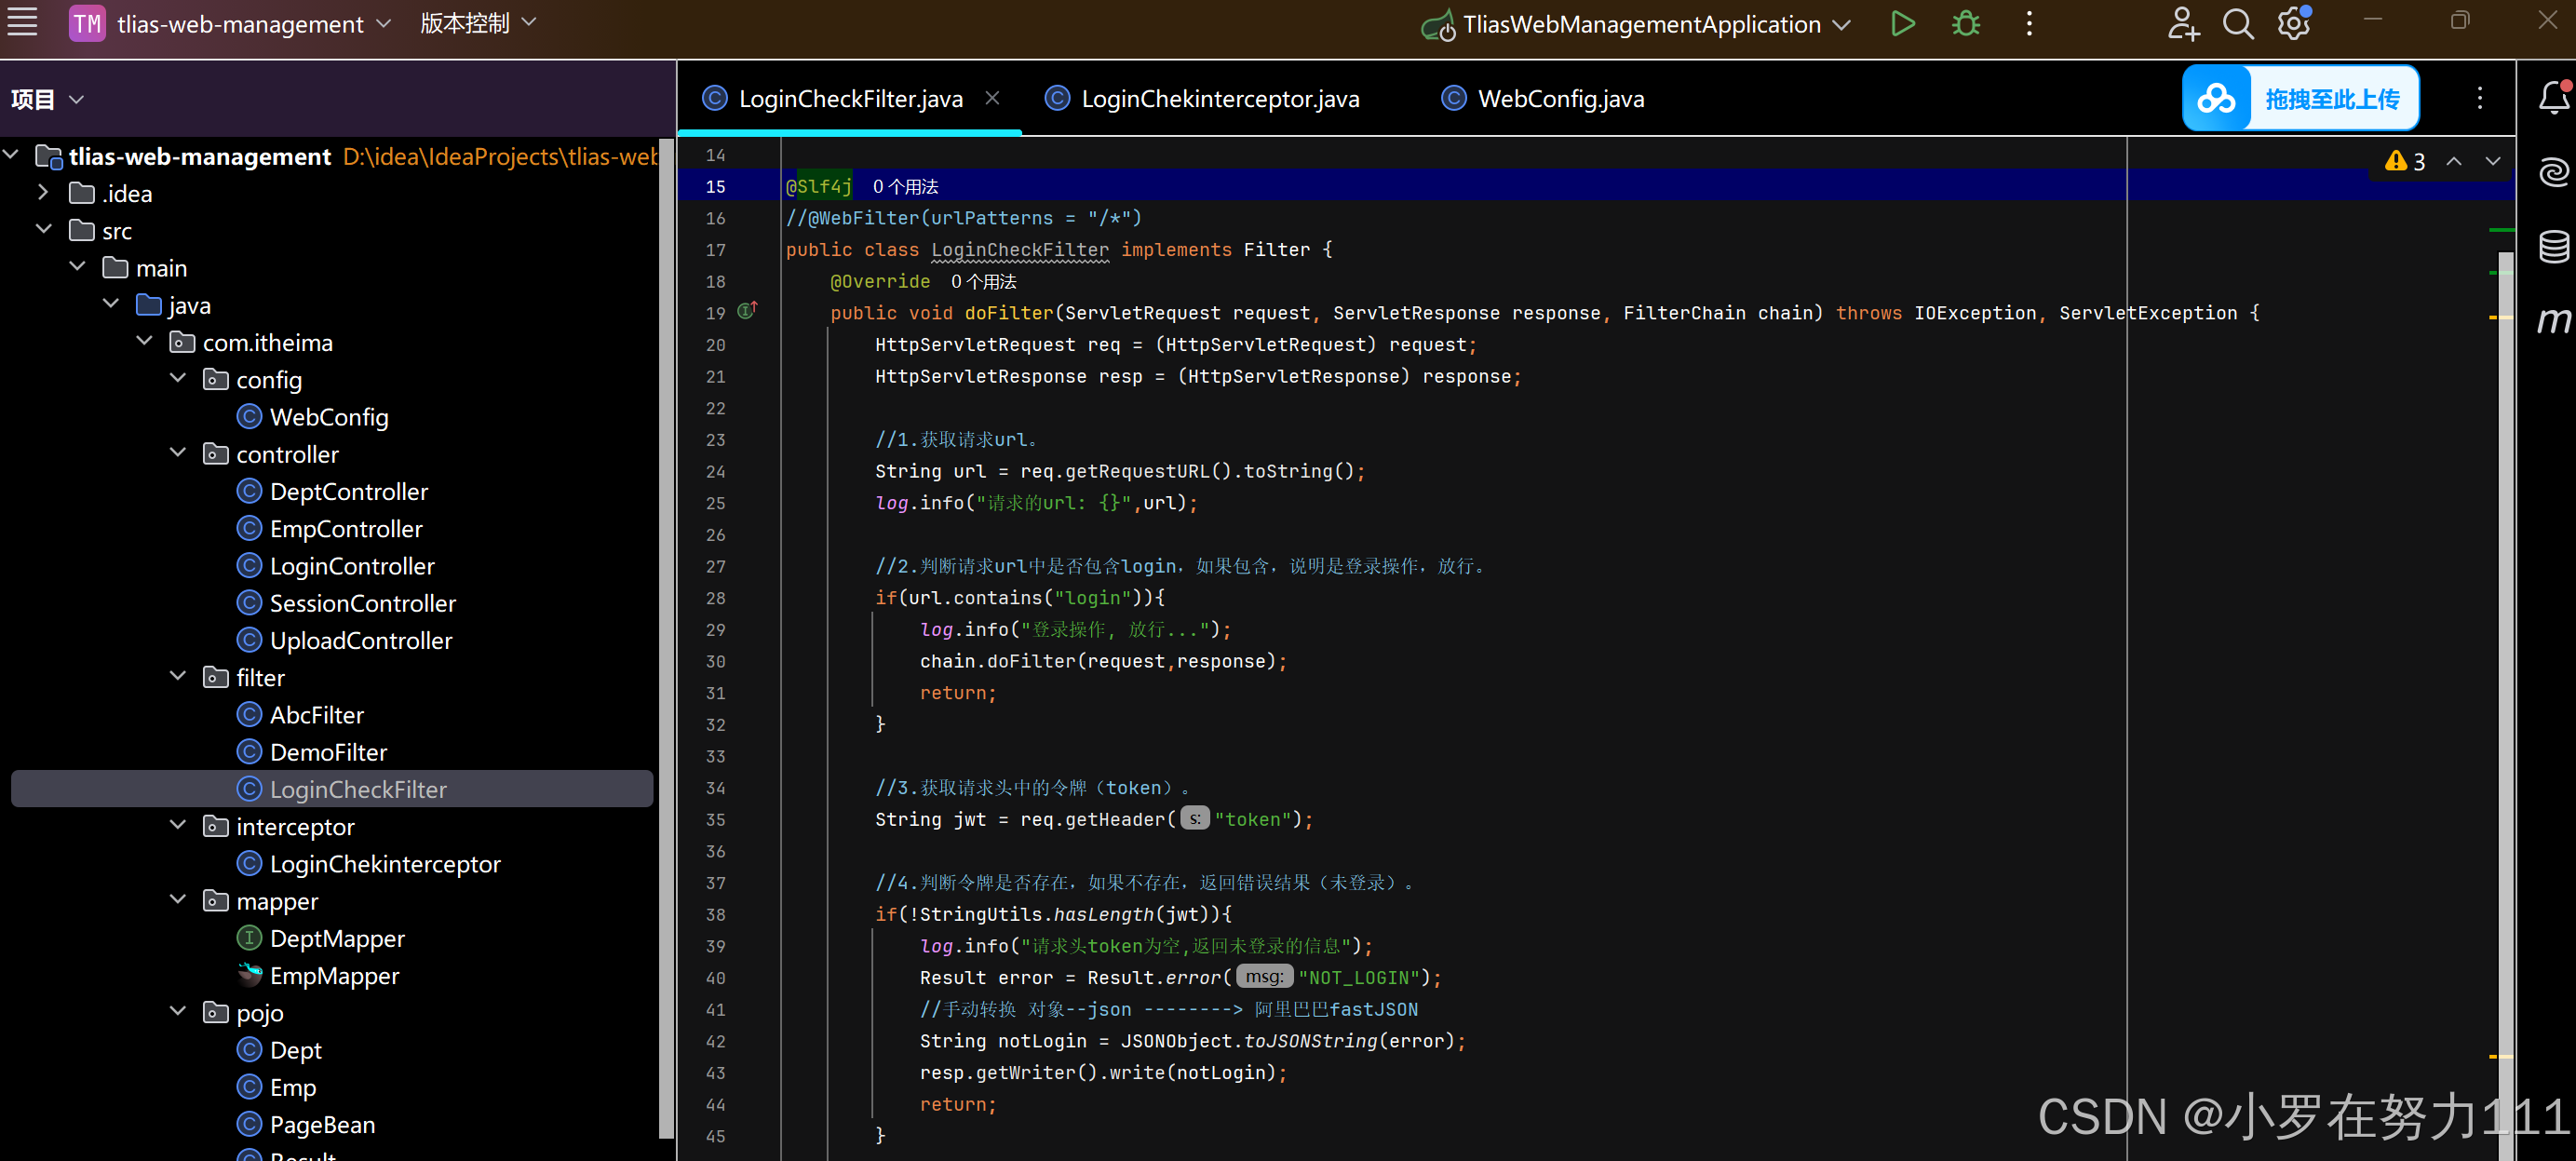This screenshot has width=2576, height=1161.
Task: Open EmpController in the project tree
Action: pyautogui.click(x=346, y=528)
